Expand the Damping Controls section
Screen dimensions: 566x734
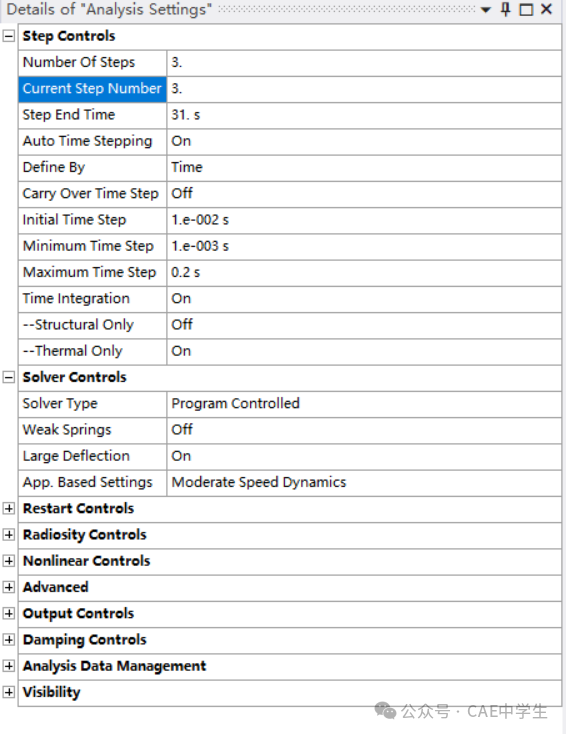(9, 639)
